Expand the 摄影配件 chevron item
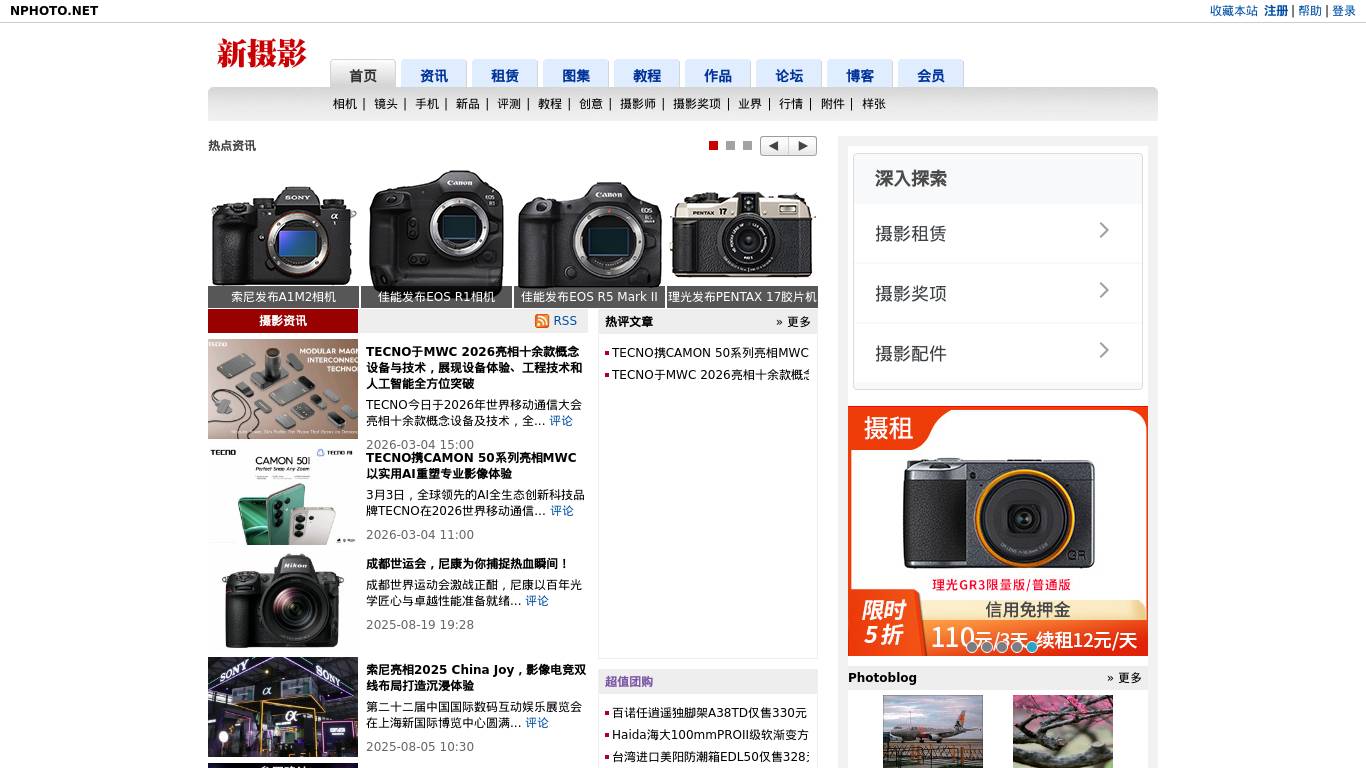This screenshot has height=768, width=1366. (1104, 351)
